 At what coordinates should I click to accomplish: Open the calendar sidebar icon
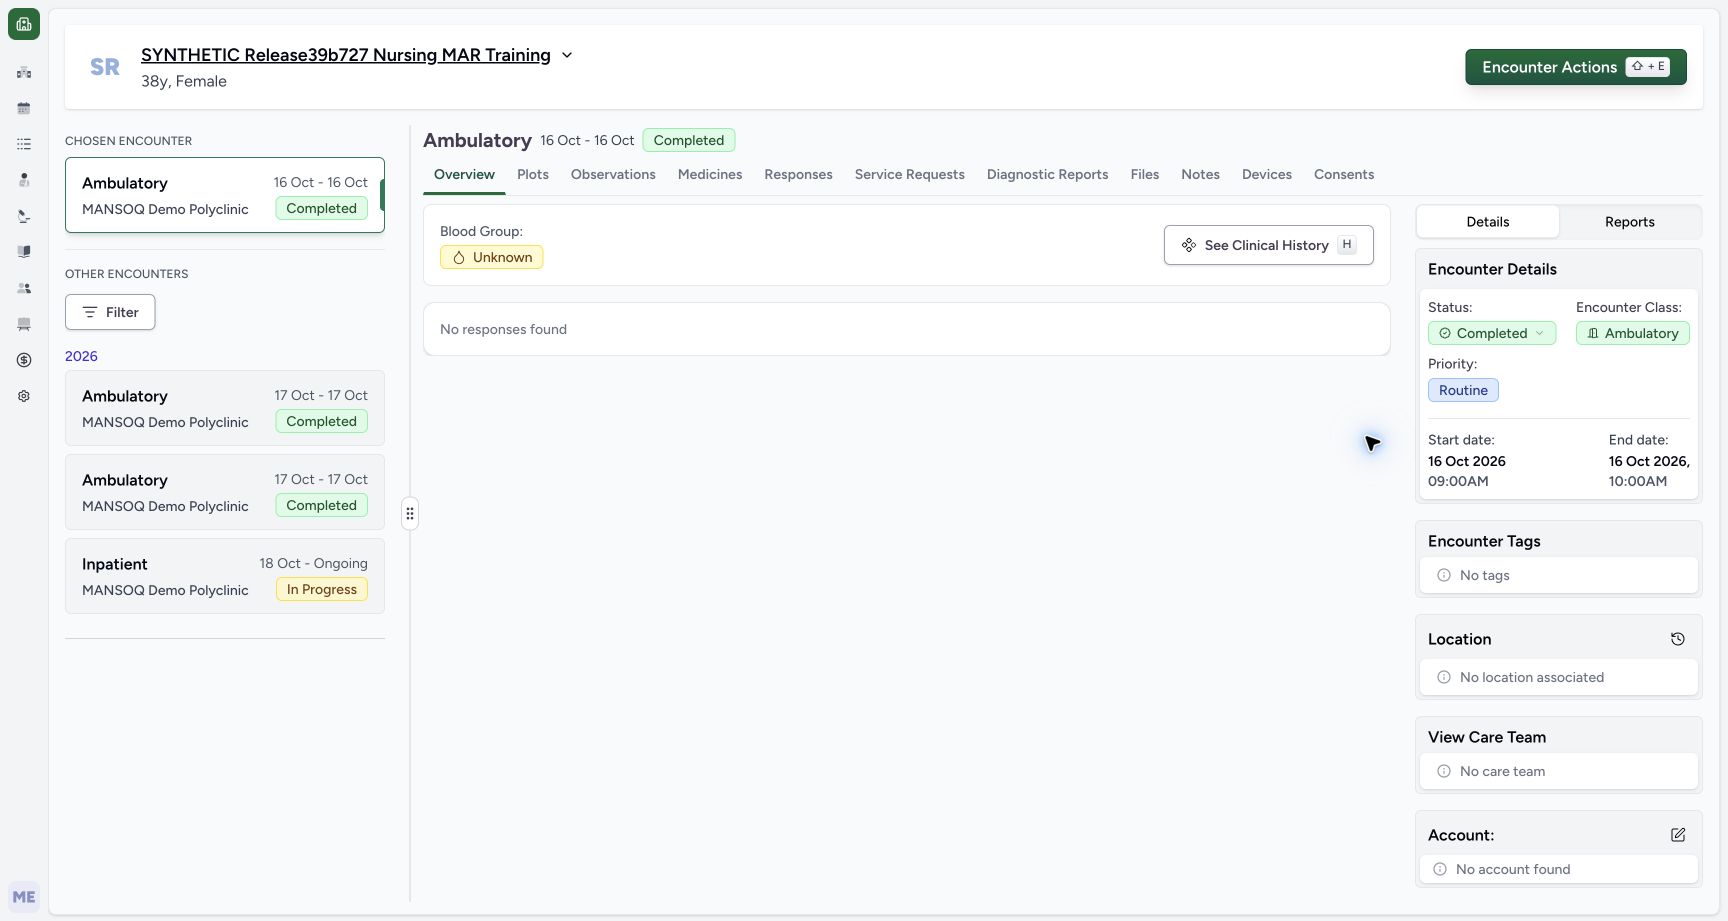24,108
